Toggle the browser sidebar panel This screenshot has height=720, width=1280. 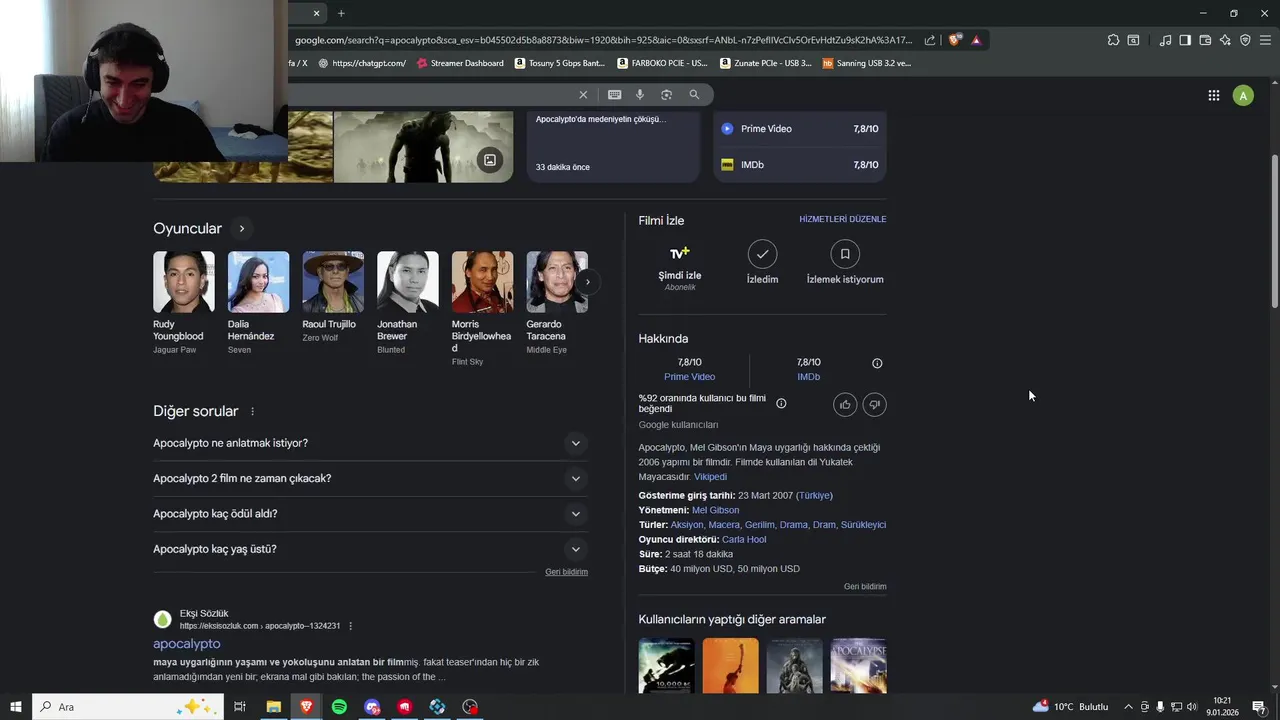1185,40
